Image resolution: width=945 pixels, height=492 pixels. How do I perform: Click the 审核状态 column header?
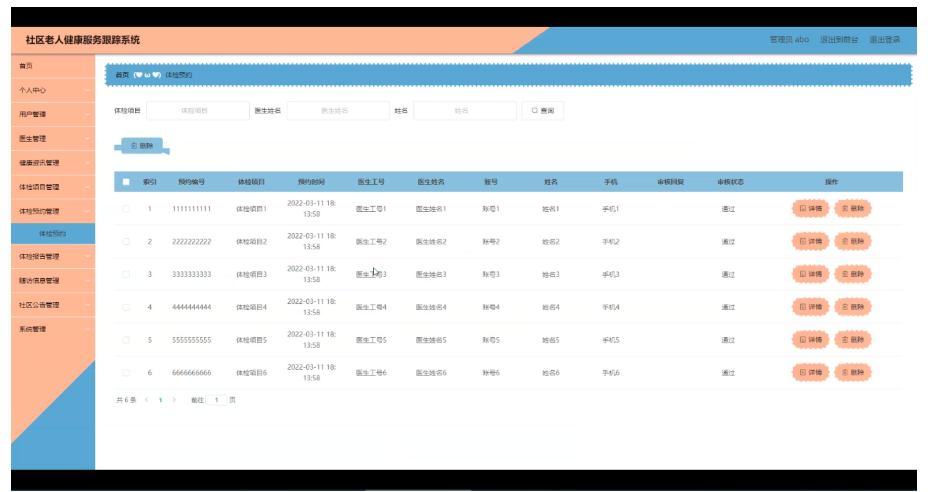pyautogui.click(x=730, y=181)
